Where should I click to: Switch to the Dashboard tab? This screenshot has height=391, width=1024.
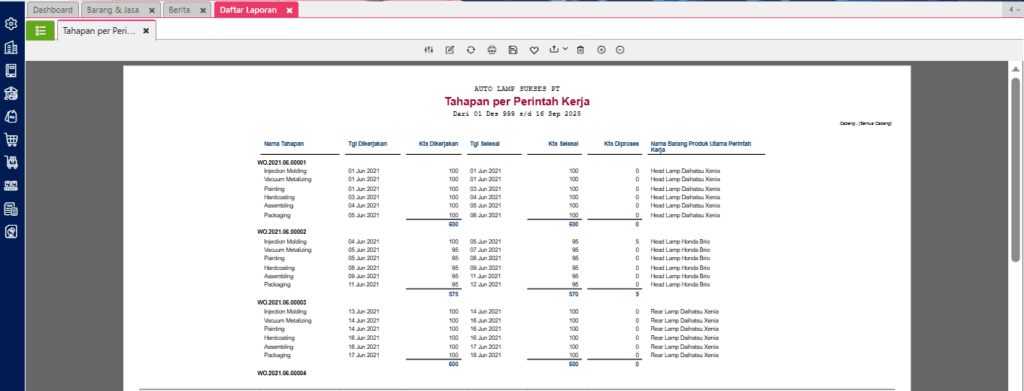(x=53, y=10)
